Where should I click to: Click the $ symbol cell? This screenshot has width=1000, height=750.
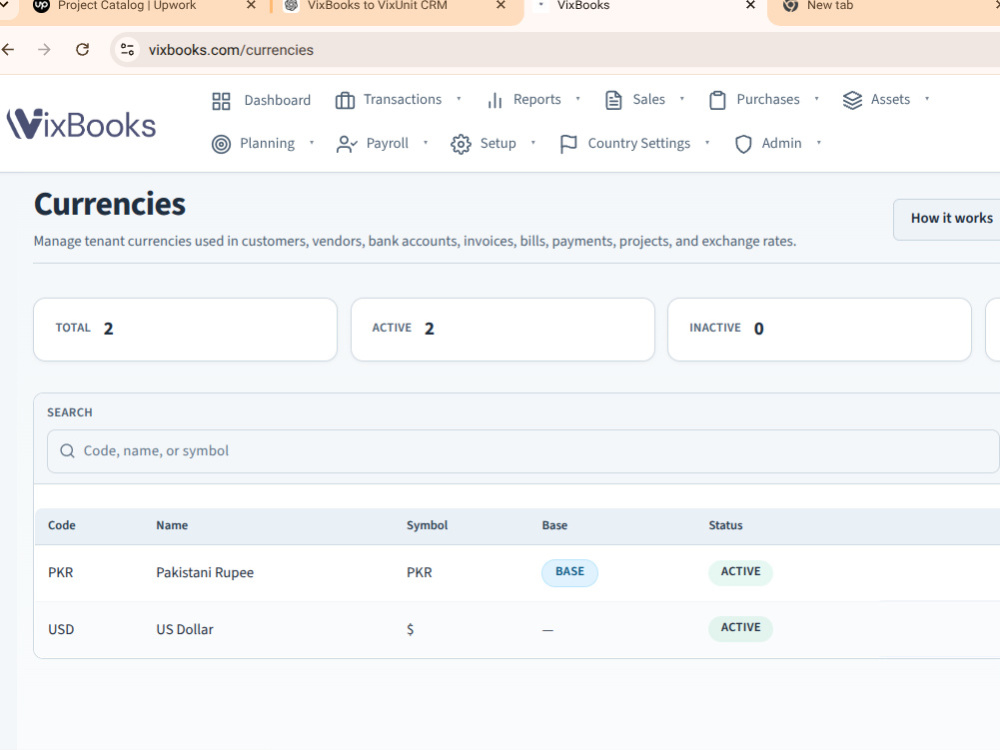tap(410, 629)
